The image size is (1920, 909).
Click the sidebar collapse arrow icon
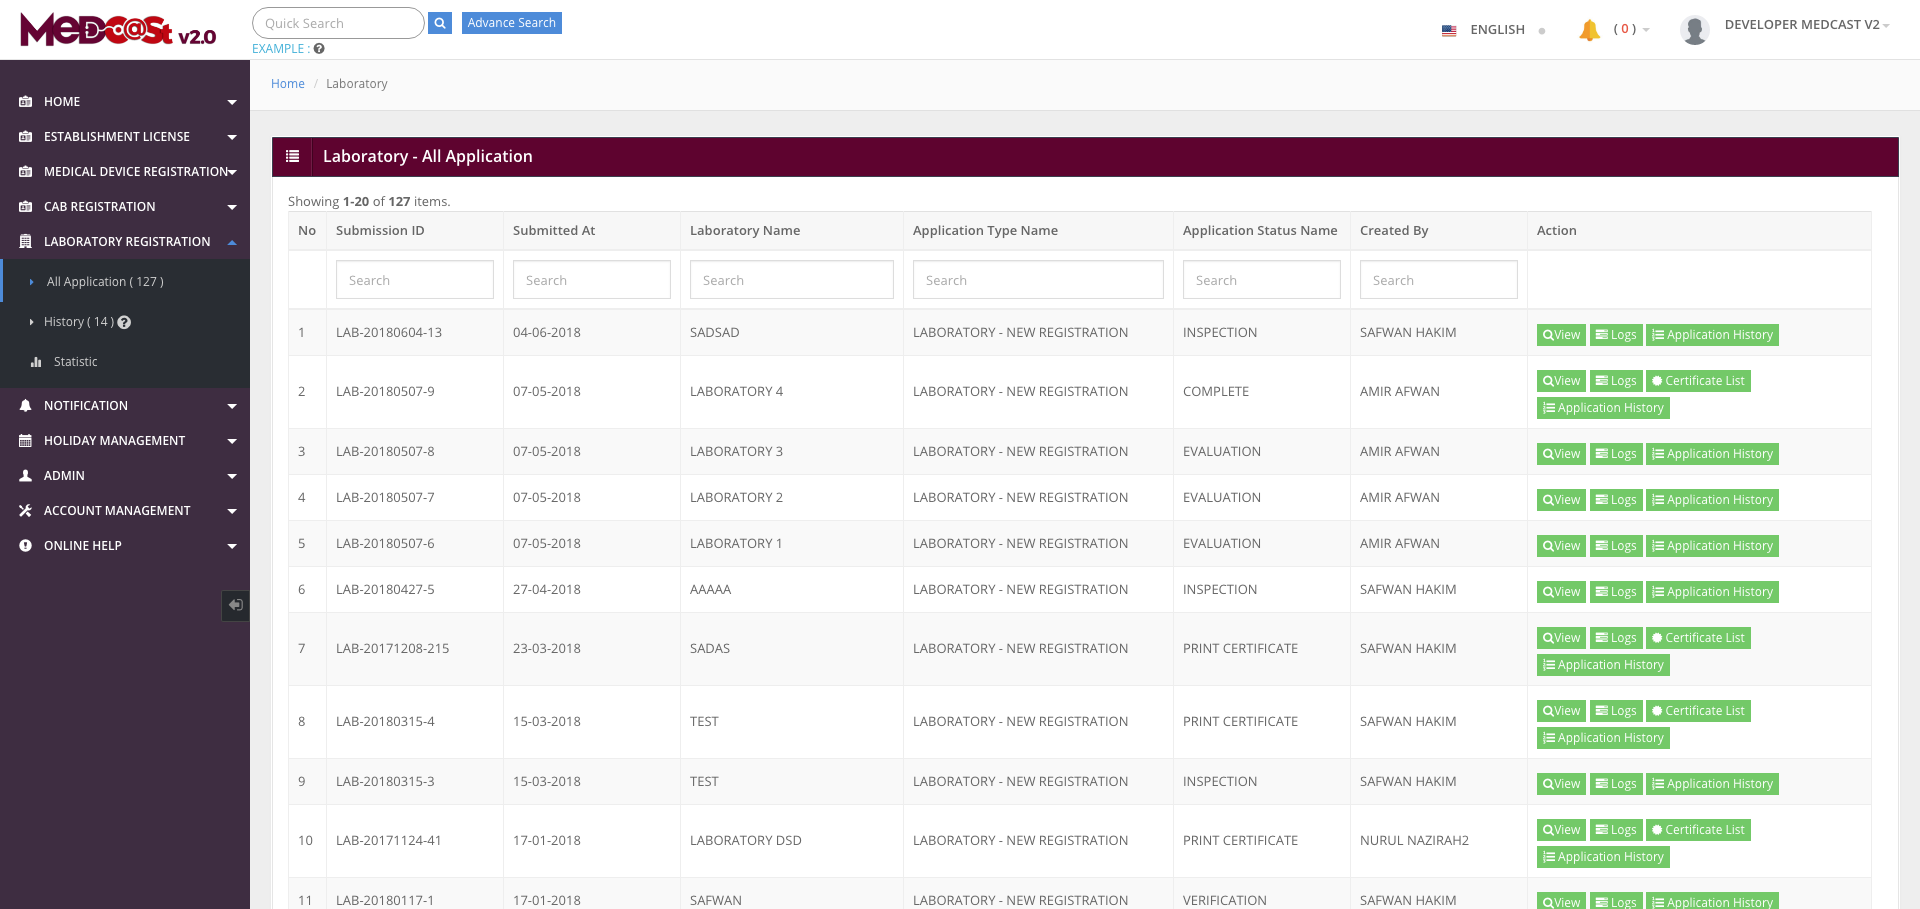235,605
